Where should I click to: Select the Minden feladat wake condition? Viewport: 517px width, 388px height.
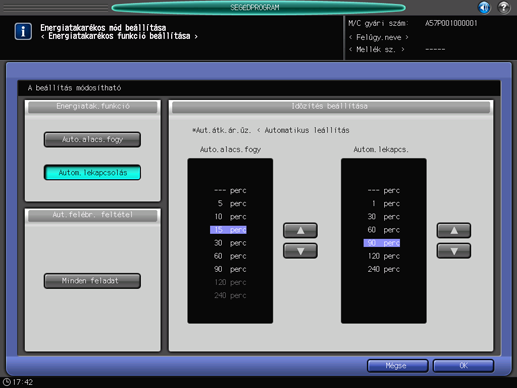pyautogui.click(x=92, y=281)
